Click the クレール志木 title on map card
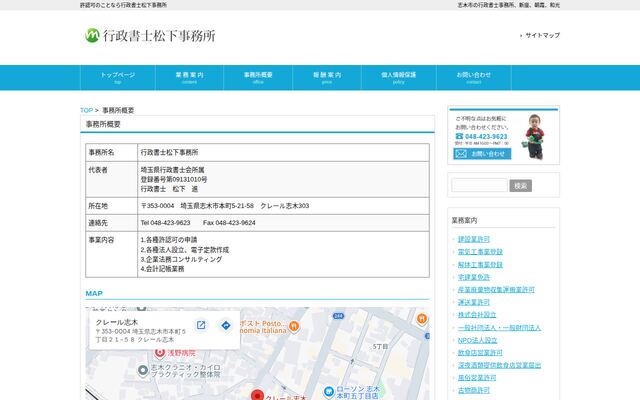Screen dimensions: 640x400 (117, 322)
